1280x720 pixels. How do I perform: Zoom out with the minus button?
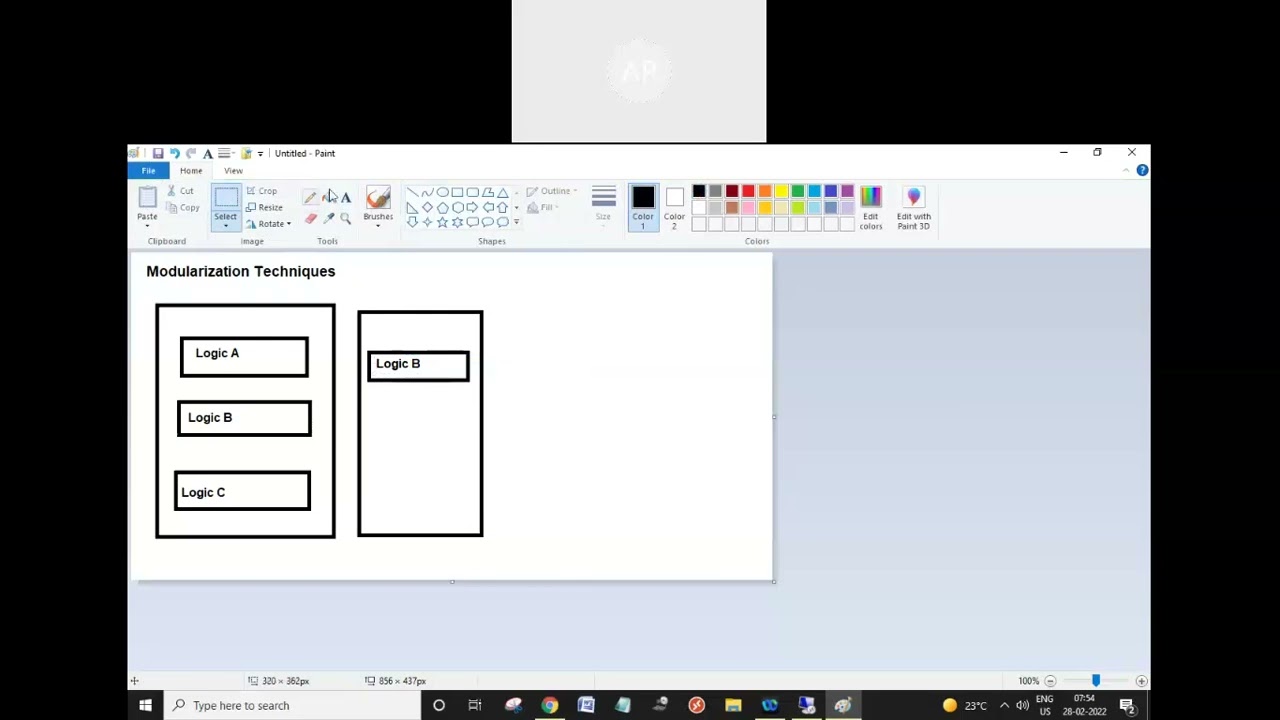pos(1050,681)
